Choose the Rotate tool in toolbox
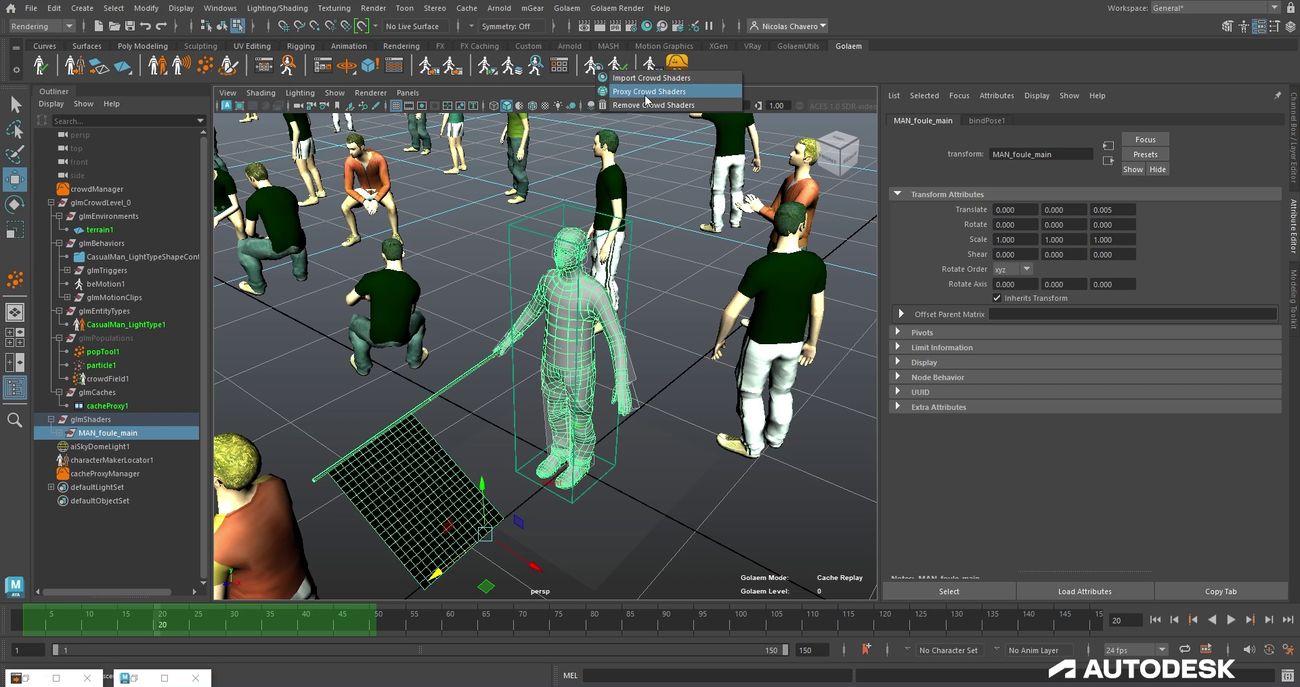The image size is (1300, 687). click(x=15, y=205)
